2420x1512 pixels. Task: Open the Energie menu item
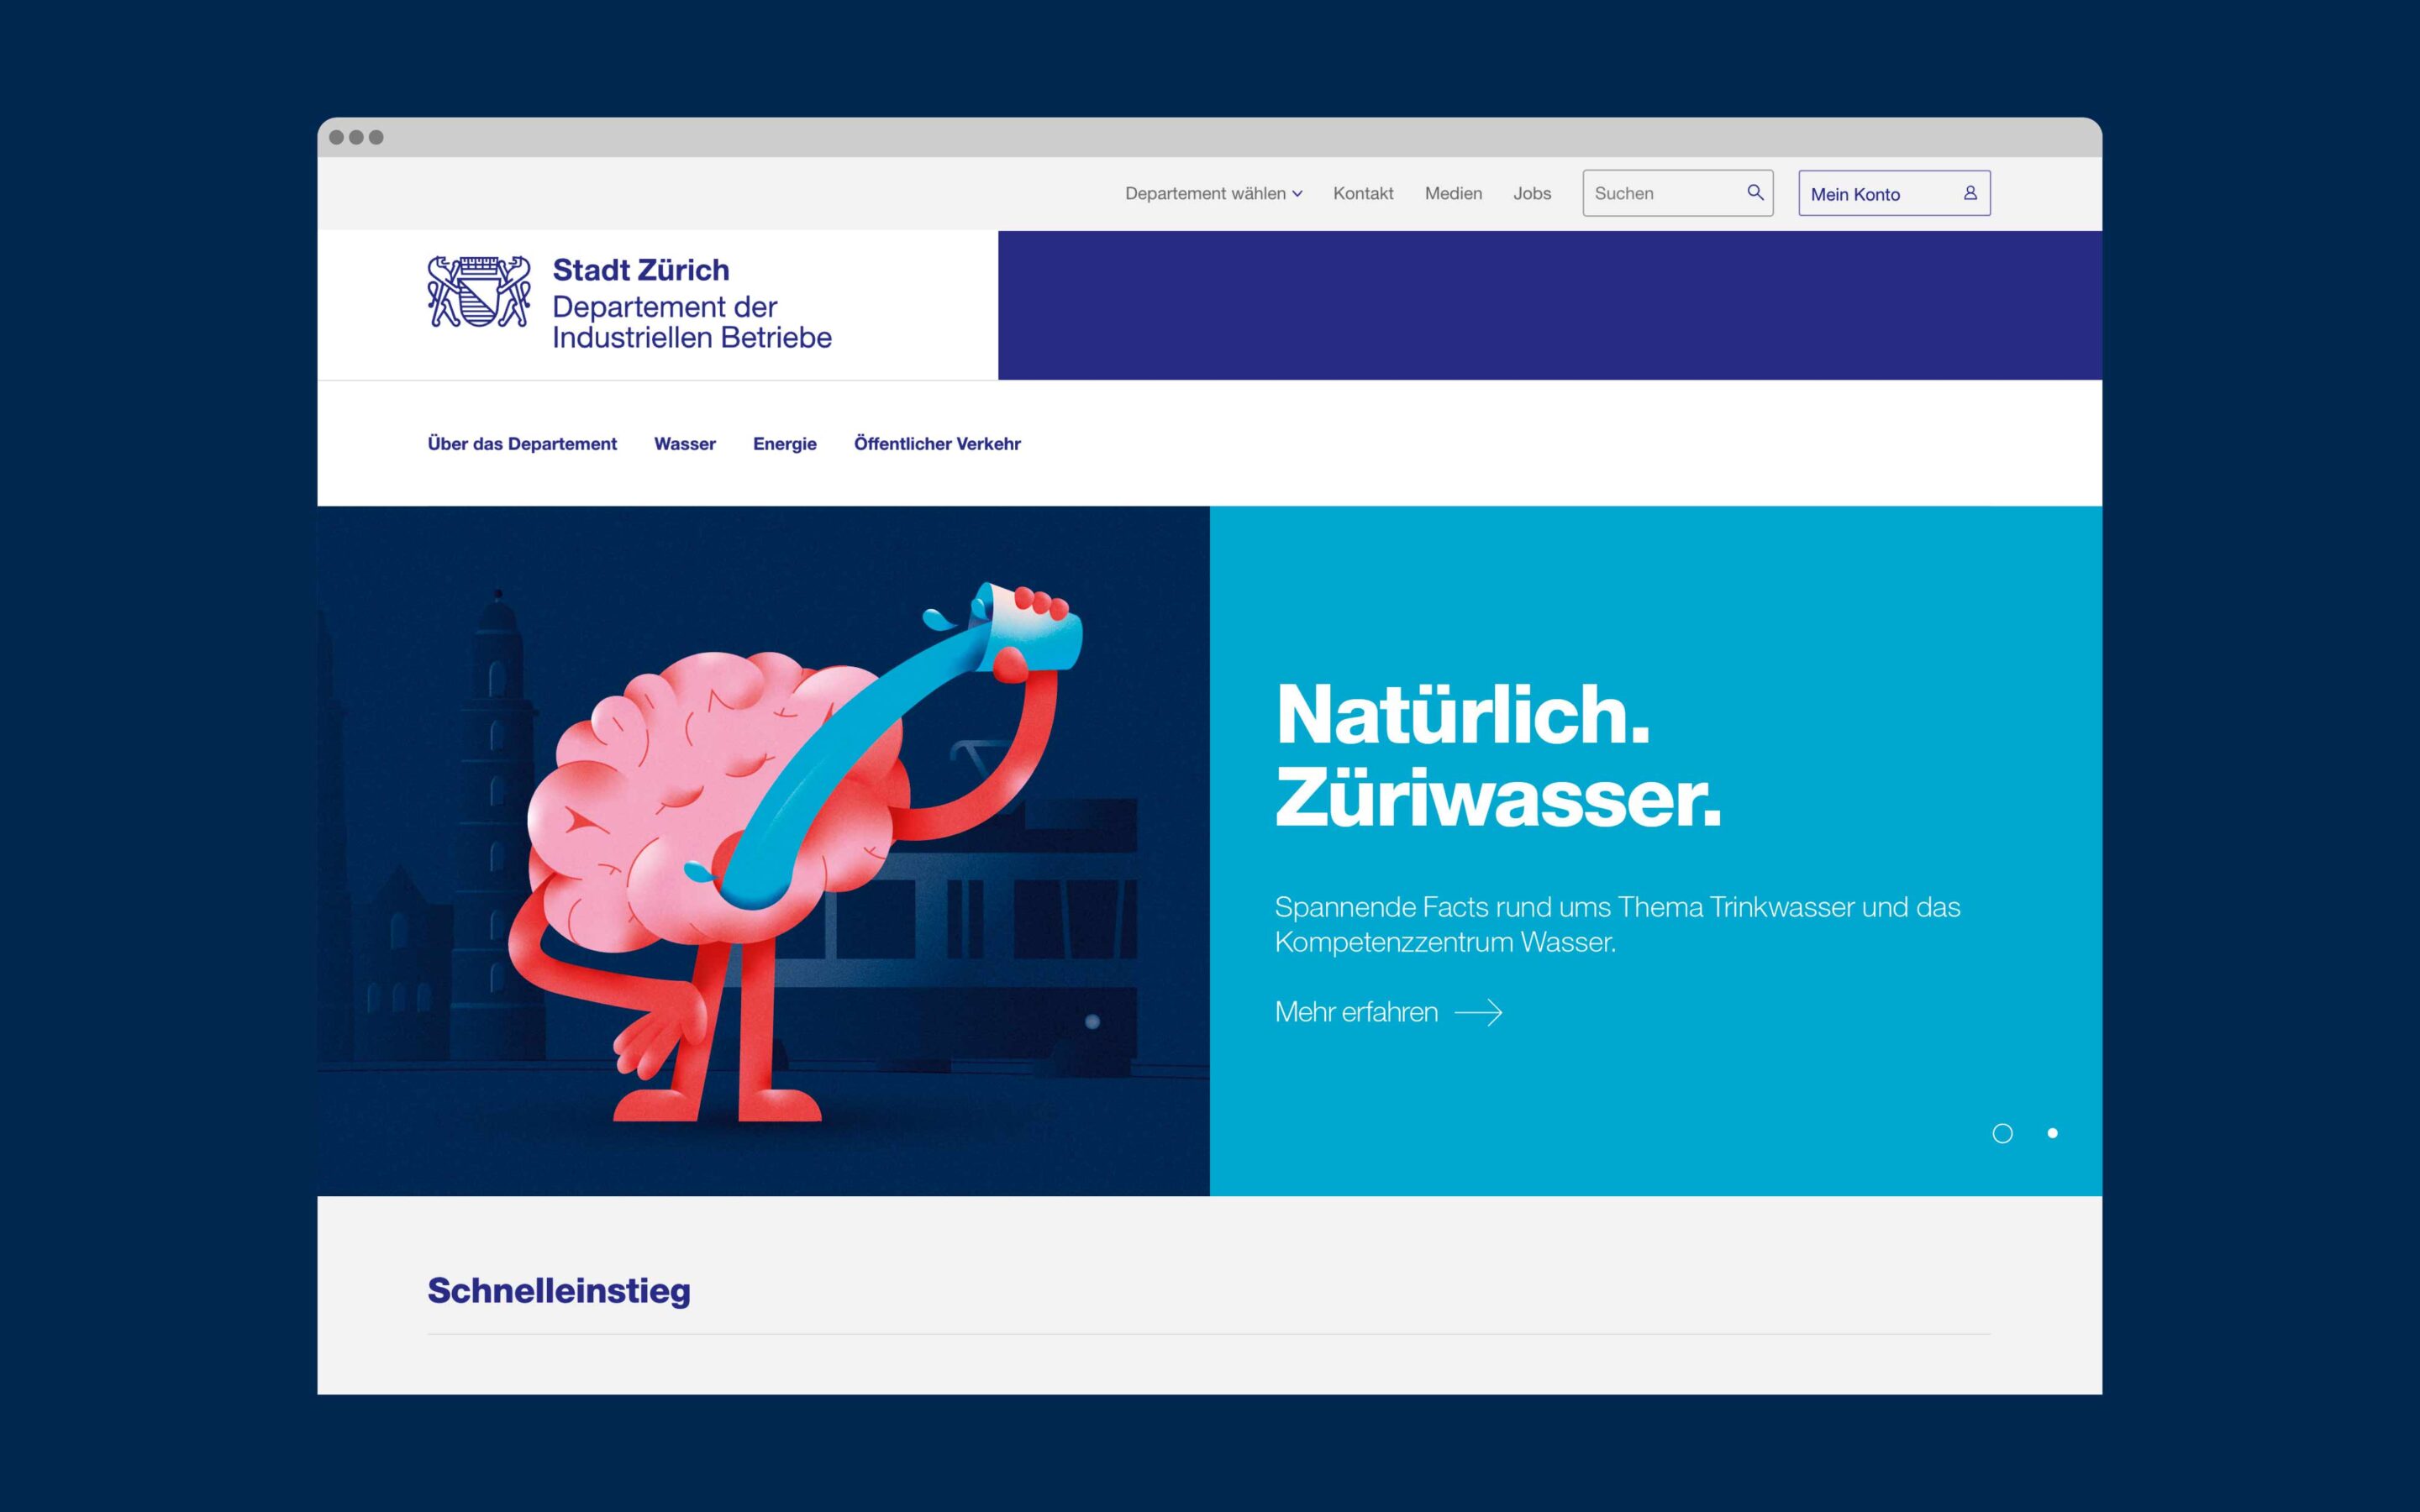784,444
